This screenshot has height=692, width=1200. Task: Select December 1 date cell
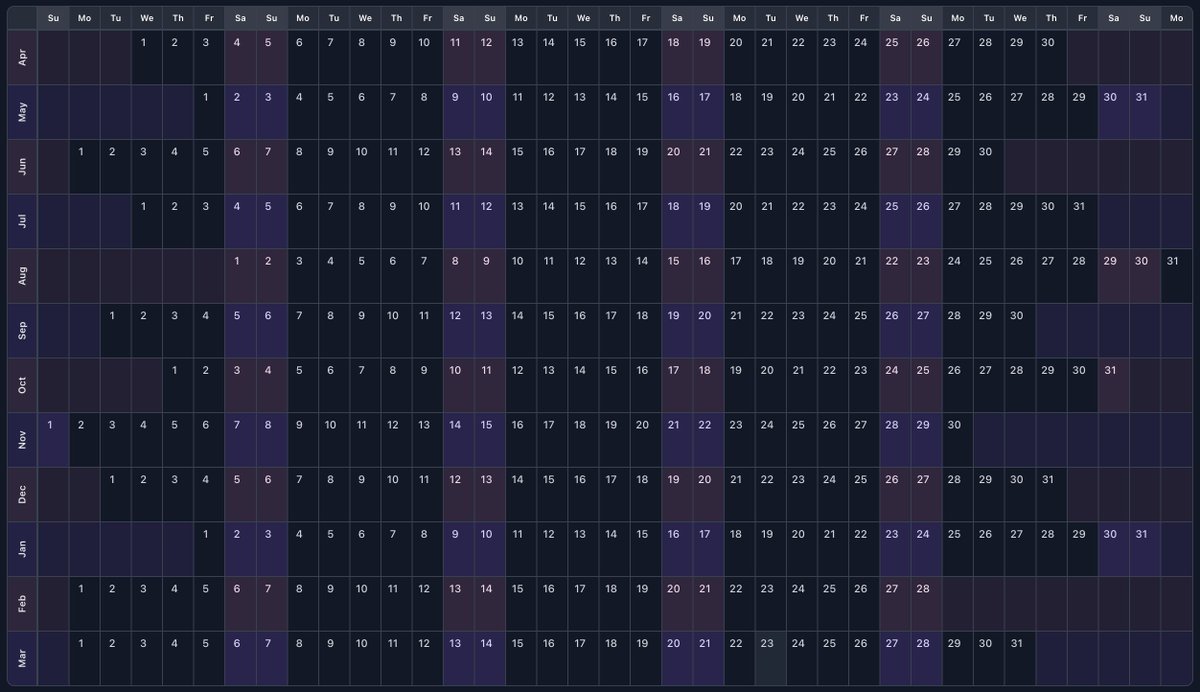tap(116, 494)
